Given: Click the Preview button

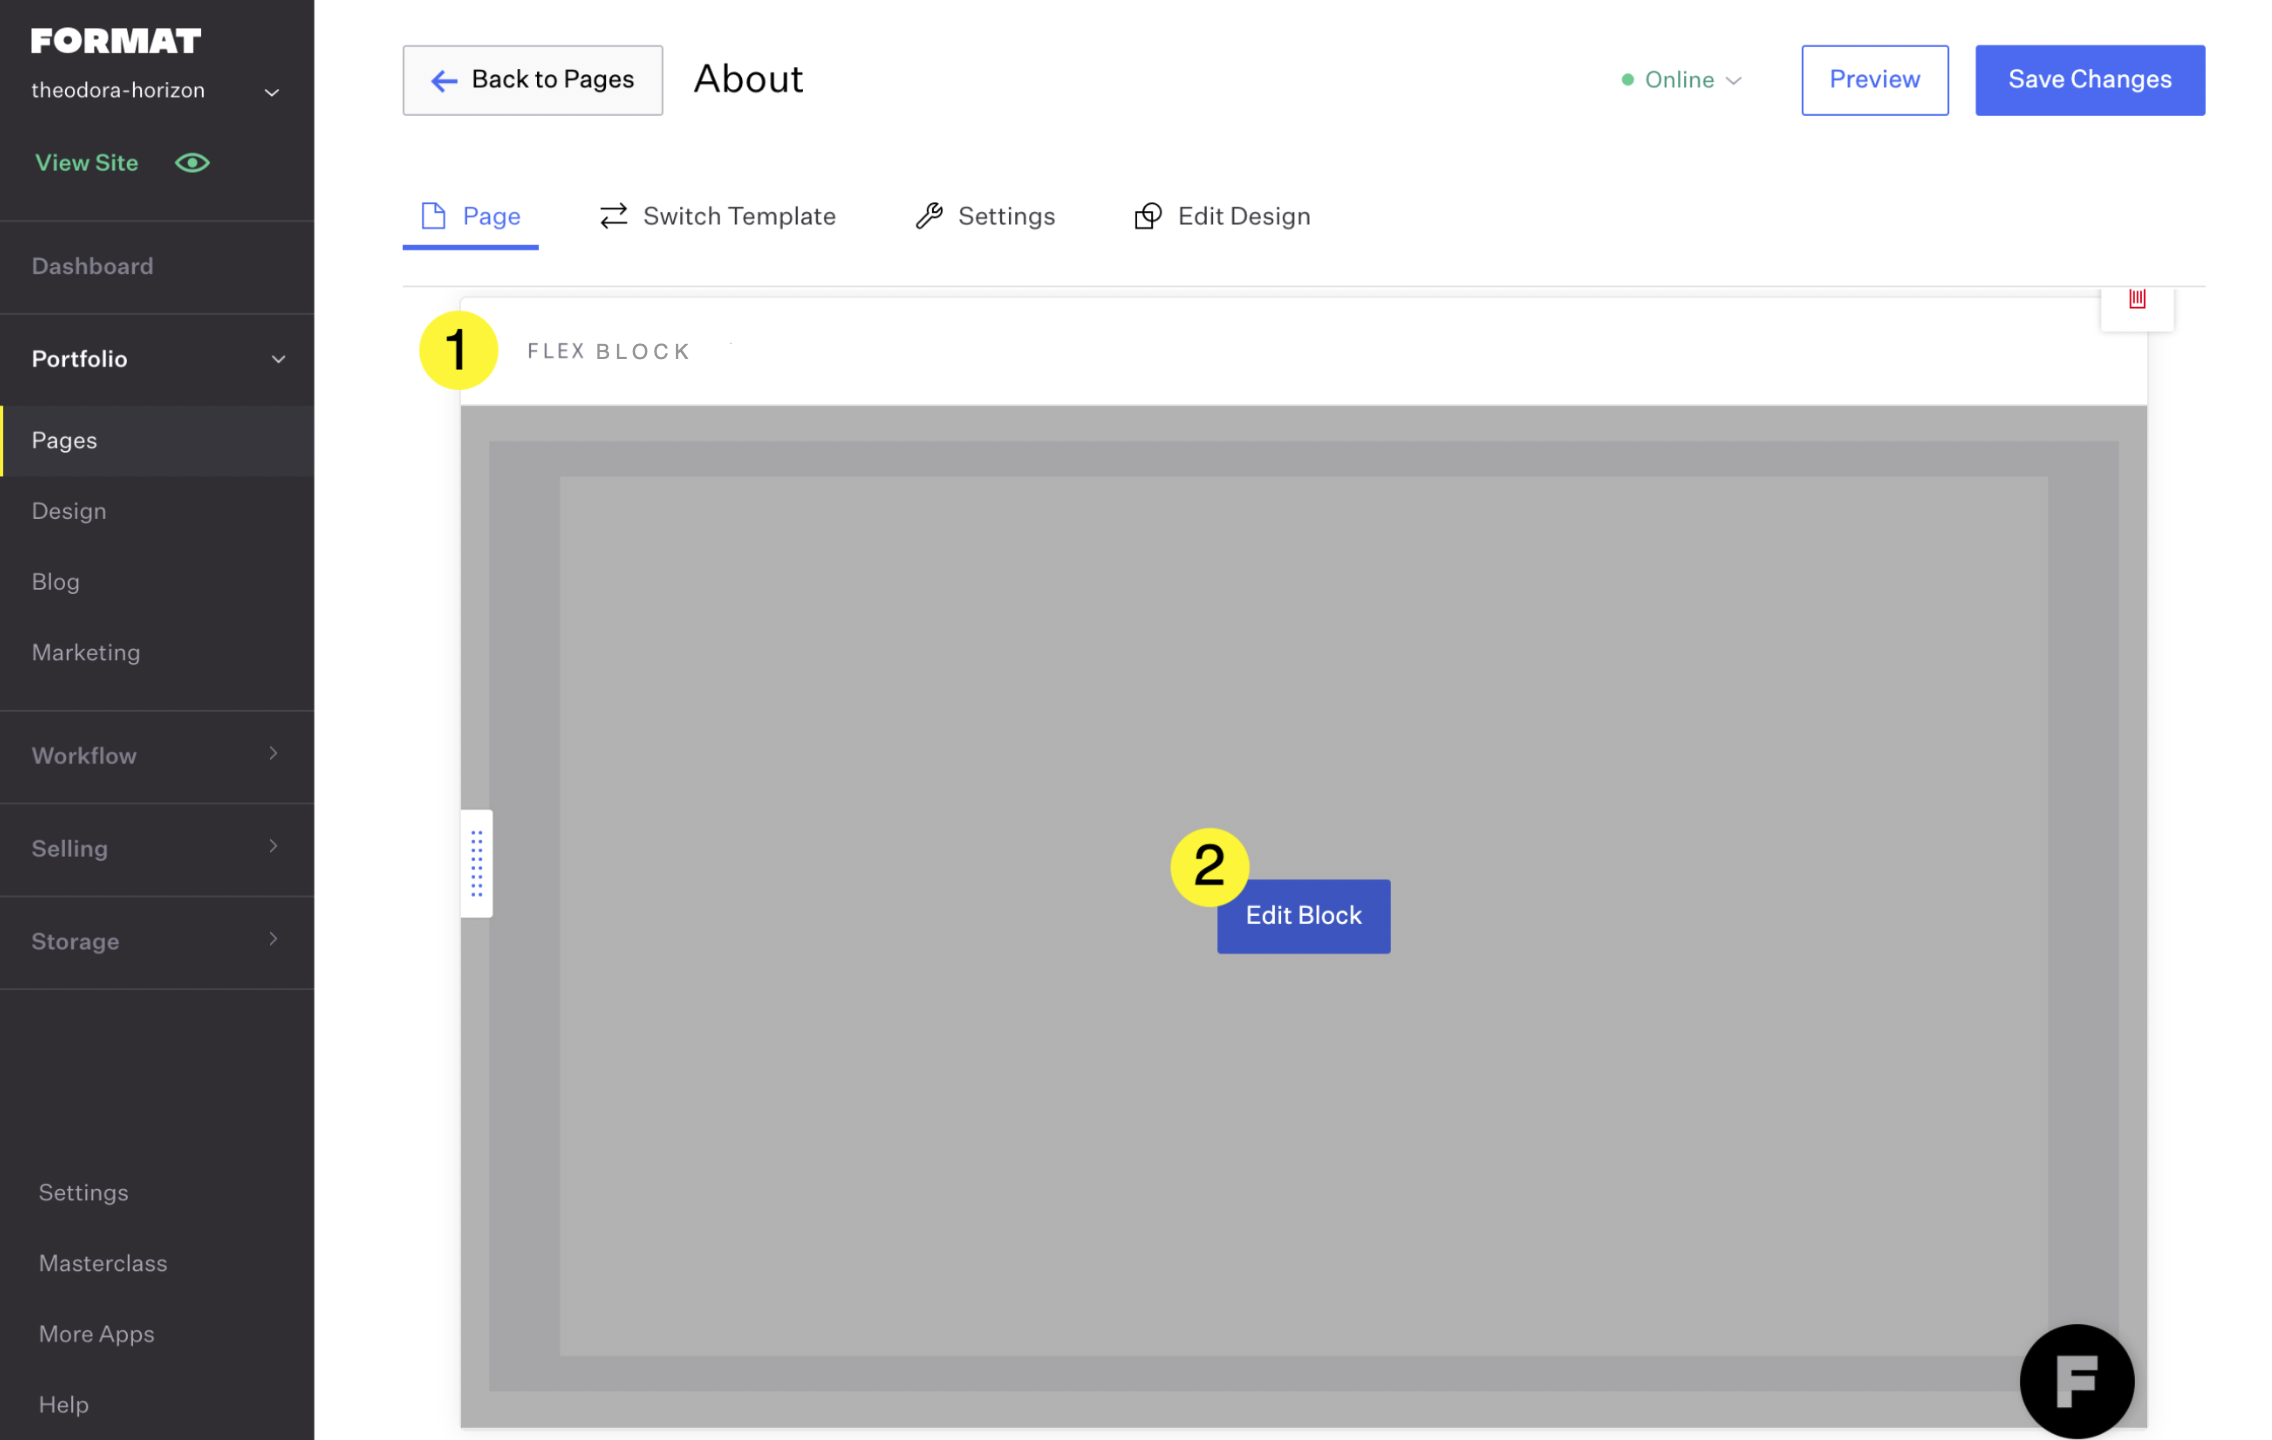Looking at the screenshot, I should [1873, 80].
